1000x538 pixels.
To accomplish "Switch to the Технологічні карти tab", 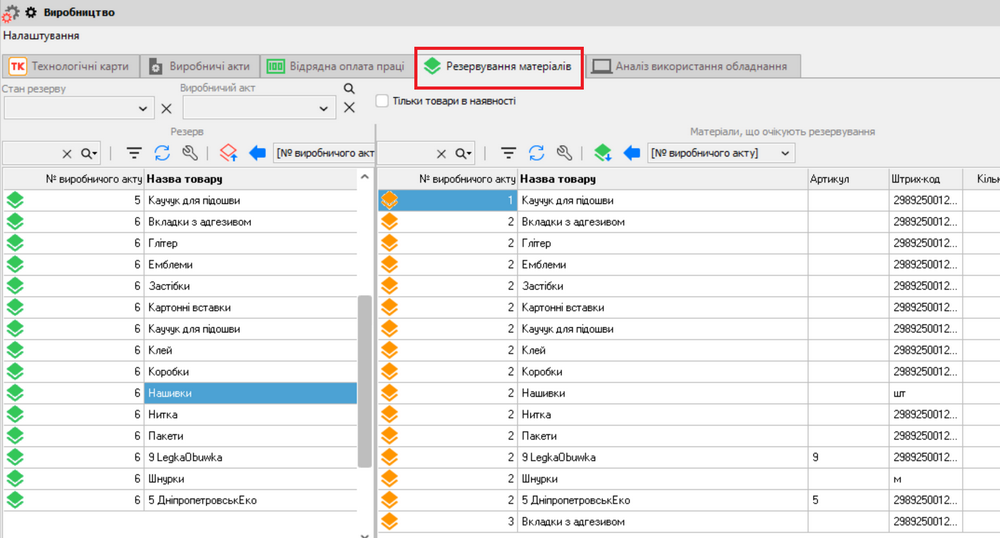I will pos(70,66).
